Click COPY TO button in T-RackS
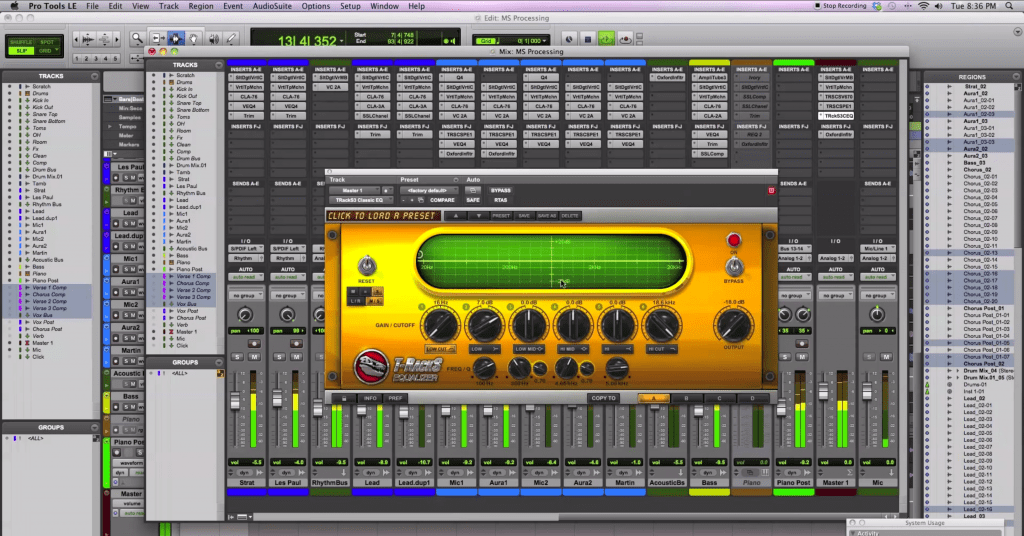The height and width of the screenshot is (536, 1024). click(603, 398)
